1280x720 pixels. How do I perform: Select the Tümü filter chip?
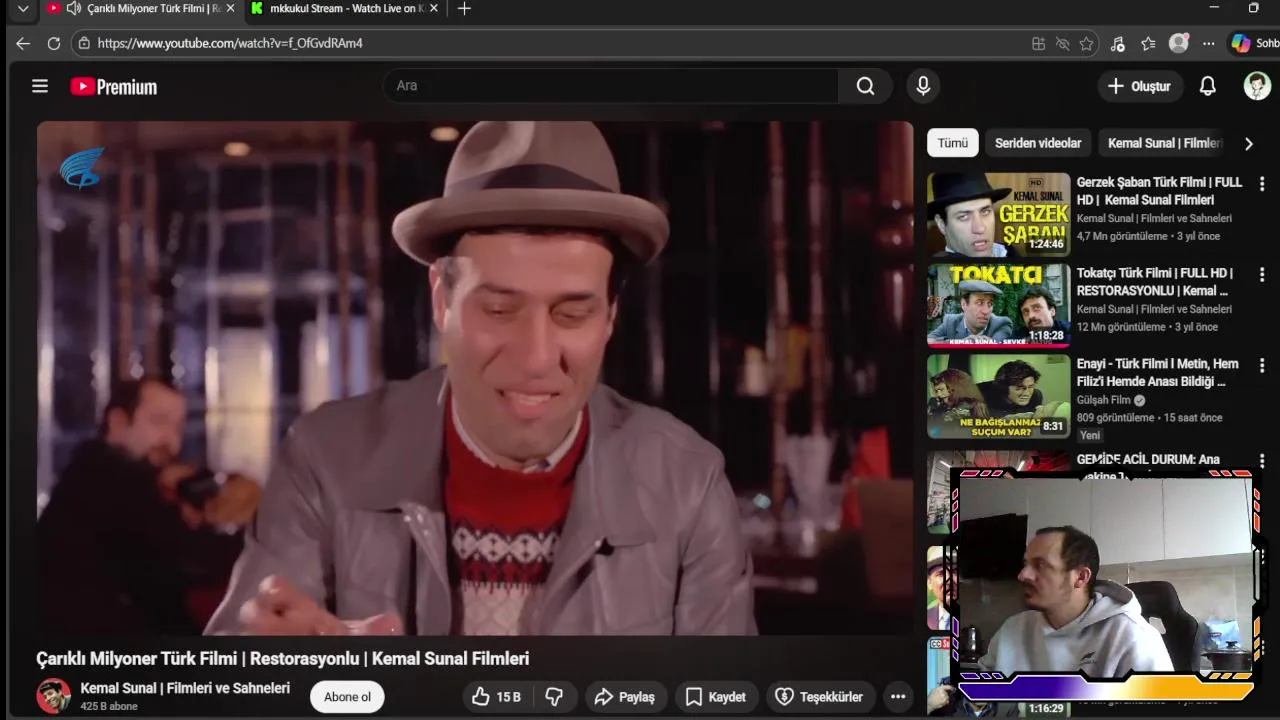click(x=952, y=143)
